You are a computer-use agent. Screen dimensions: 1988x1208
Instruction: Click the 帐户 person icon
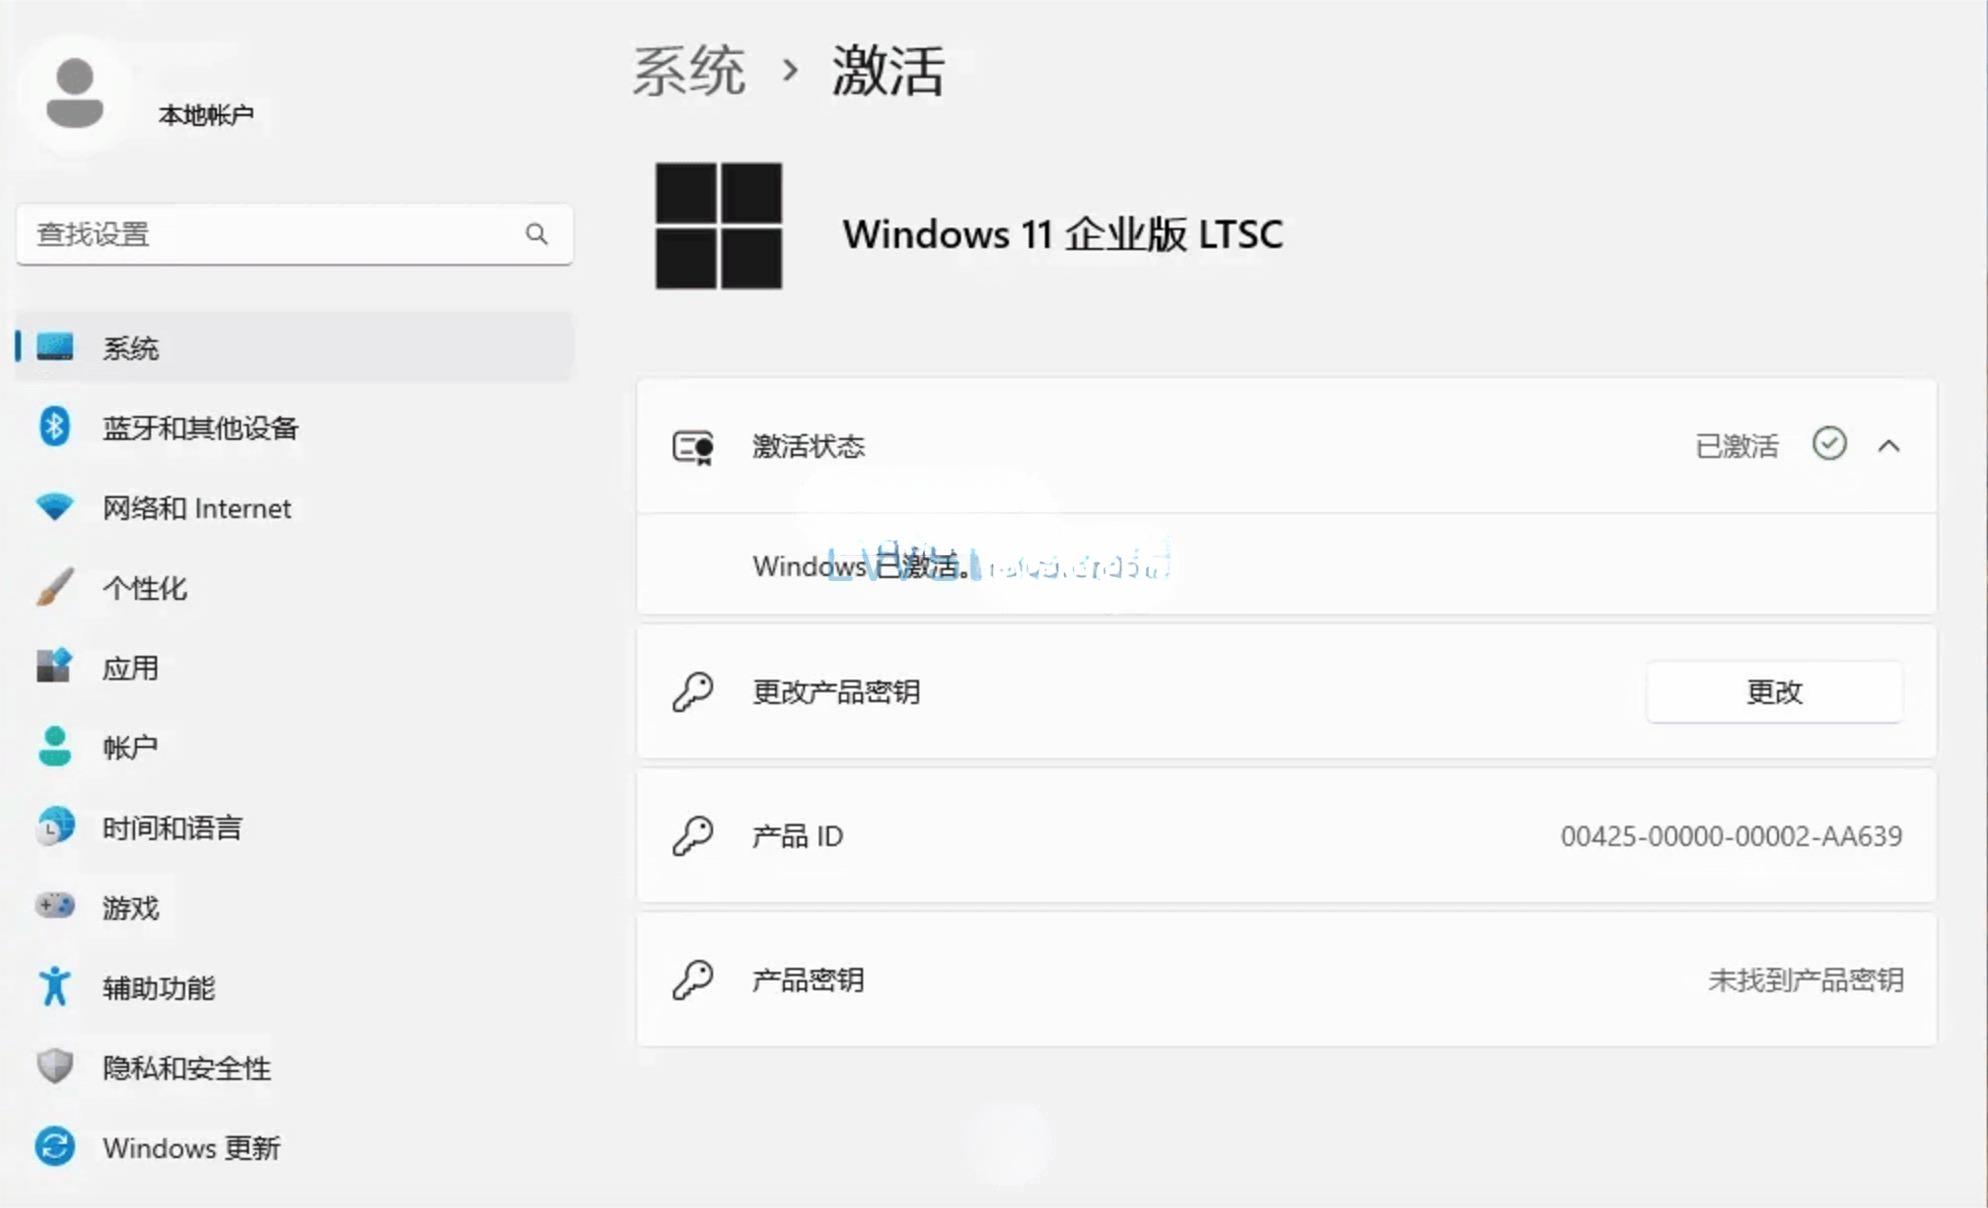click(55, 746)
